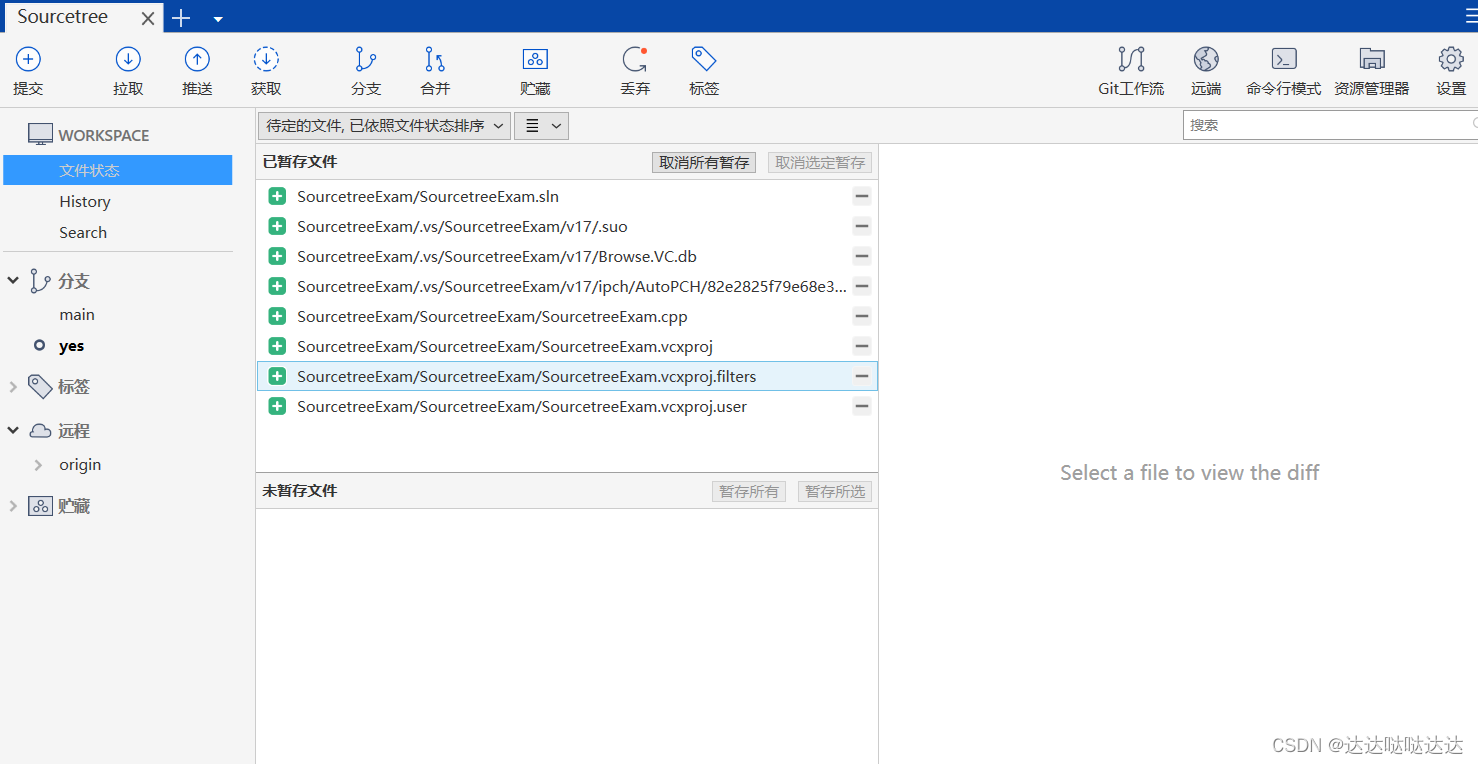The width and height of the screenshot is (1478, 764).
Task: Click the 已暂存文件 section header
Action: (x=300, y=162)
